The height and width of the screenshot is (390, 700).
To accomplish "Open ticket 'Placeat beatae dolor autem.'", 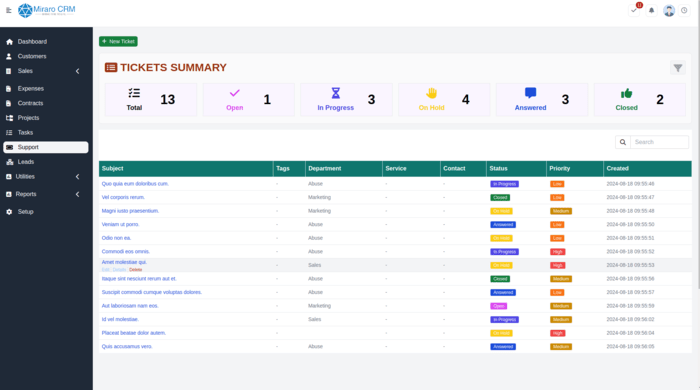I will point(133,333).
